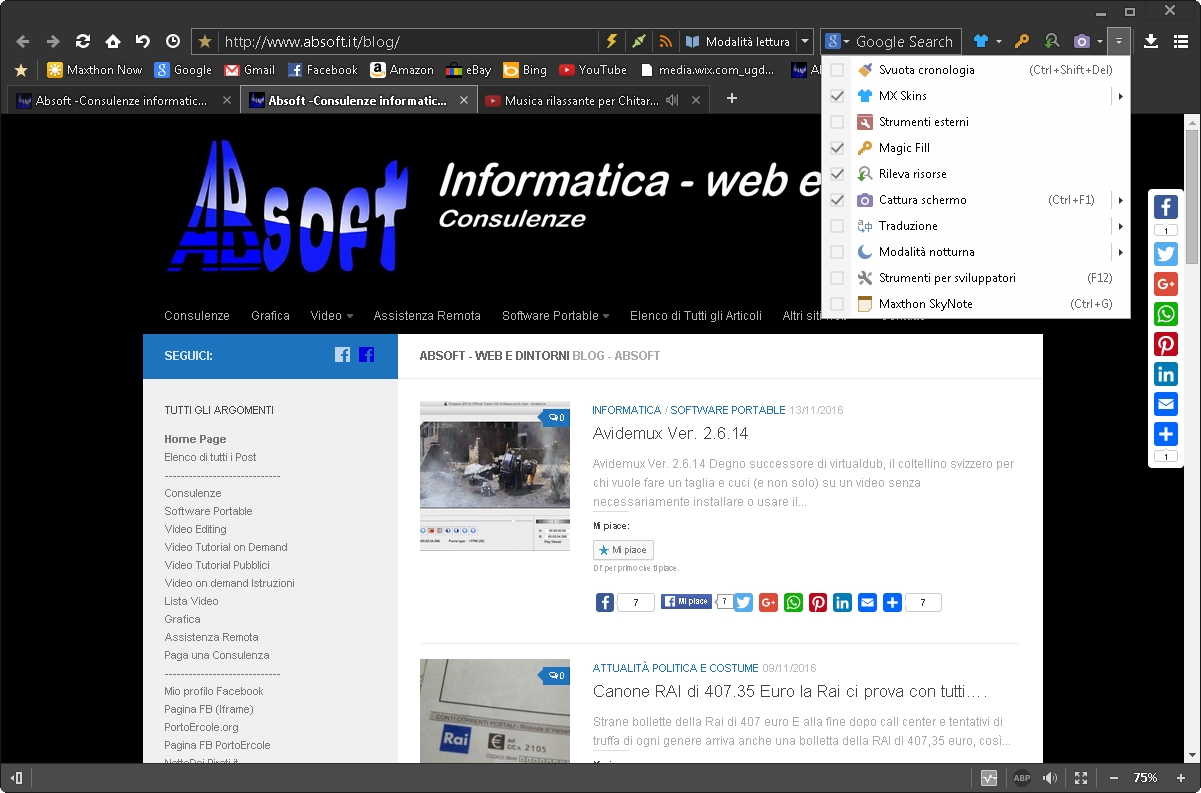Share by email in floating side bar
1201x793 pixels.
[1166, 404]
